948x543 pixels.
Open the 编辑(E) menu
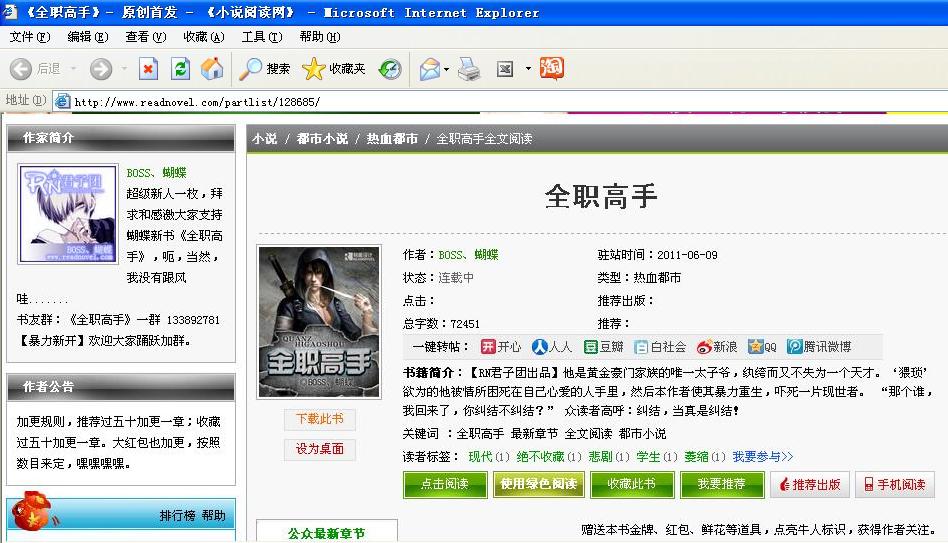point(88,37)
